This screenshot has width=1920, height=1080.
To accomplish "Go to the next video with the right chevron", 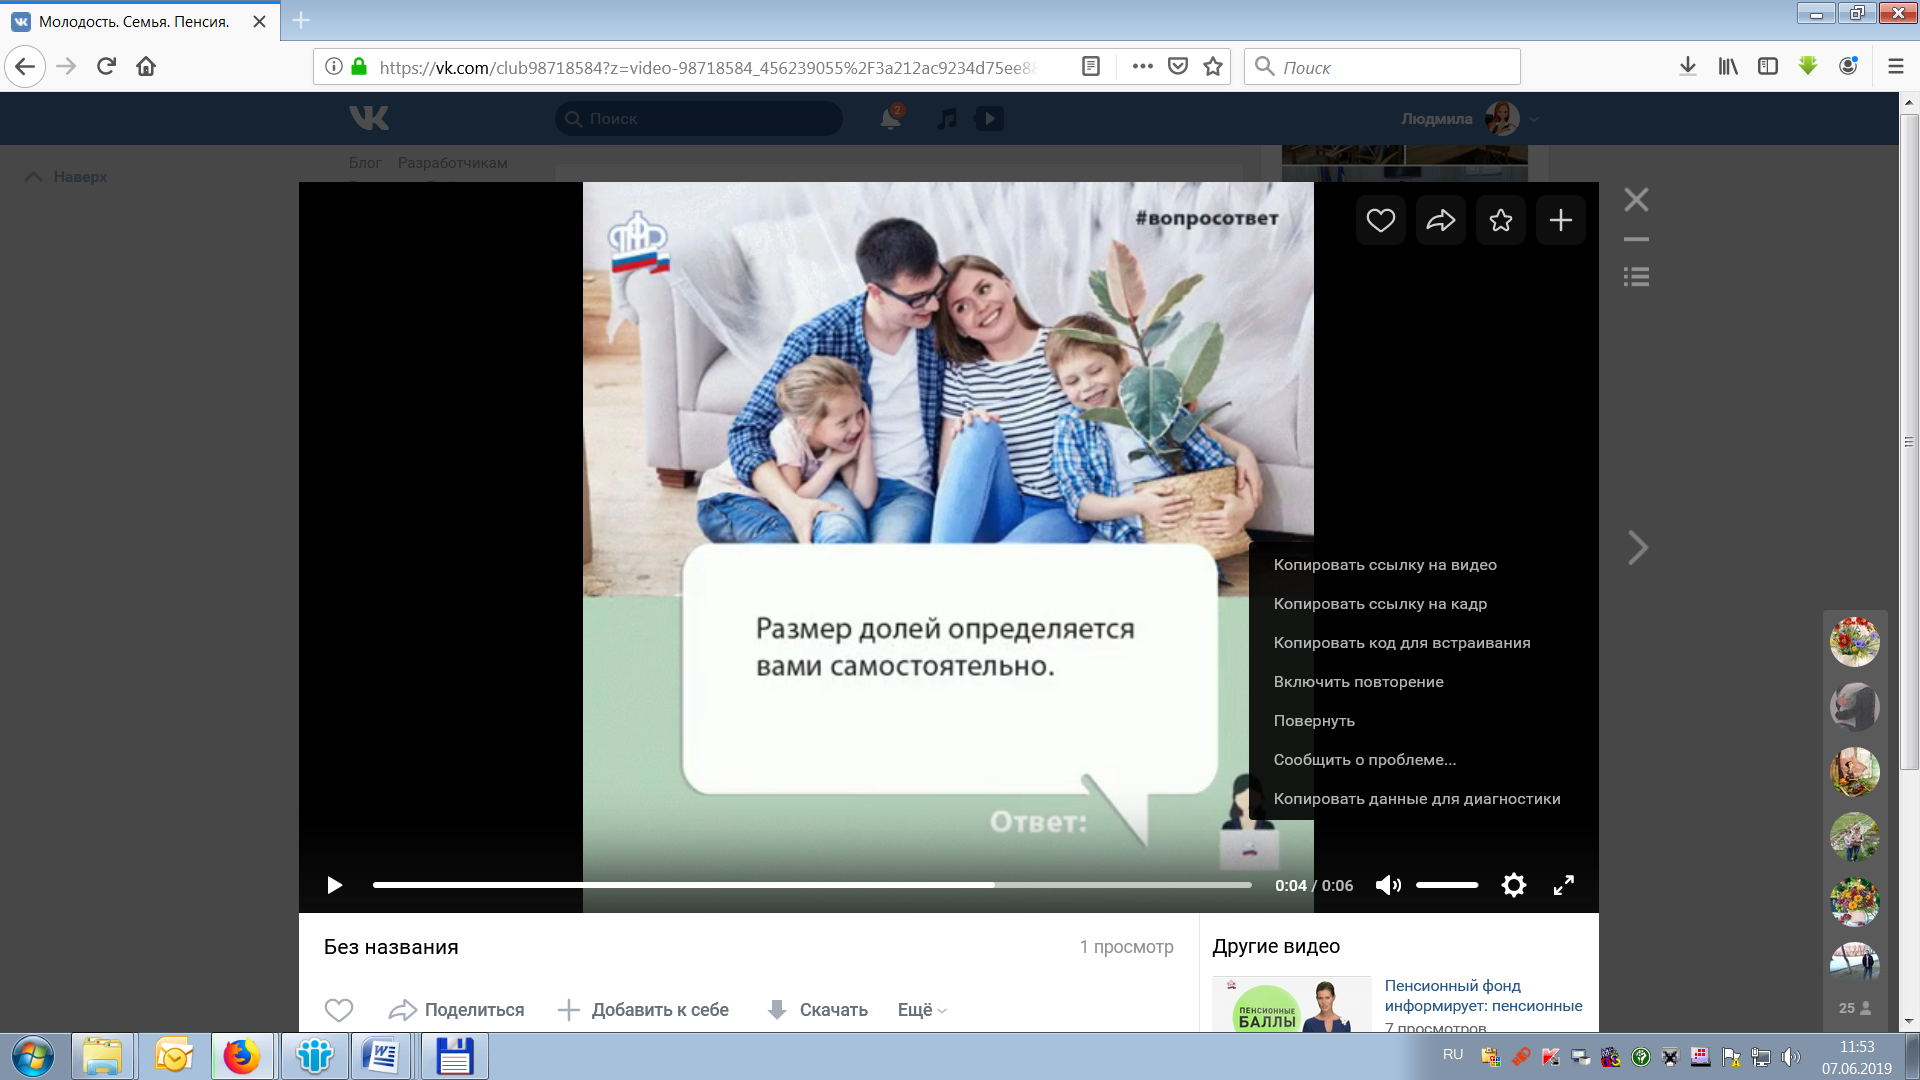I will click(1637, 547).
